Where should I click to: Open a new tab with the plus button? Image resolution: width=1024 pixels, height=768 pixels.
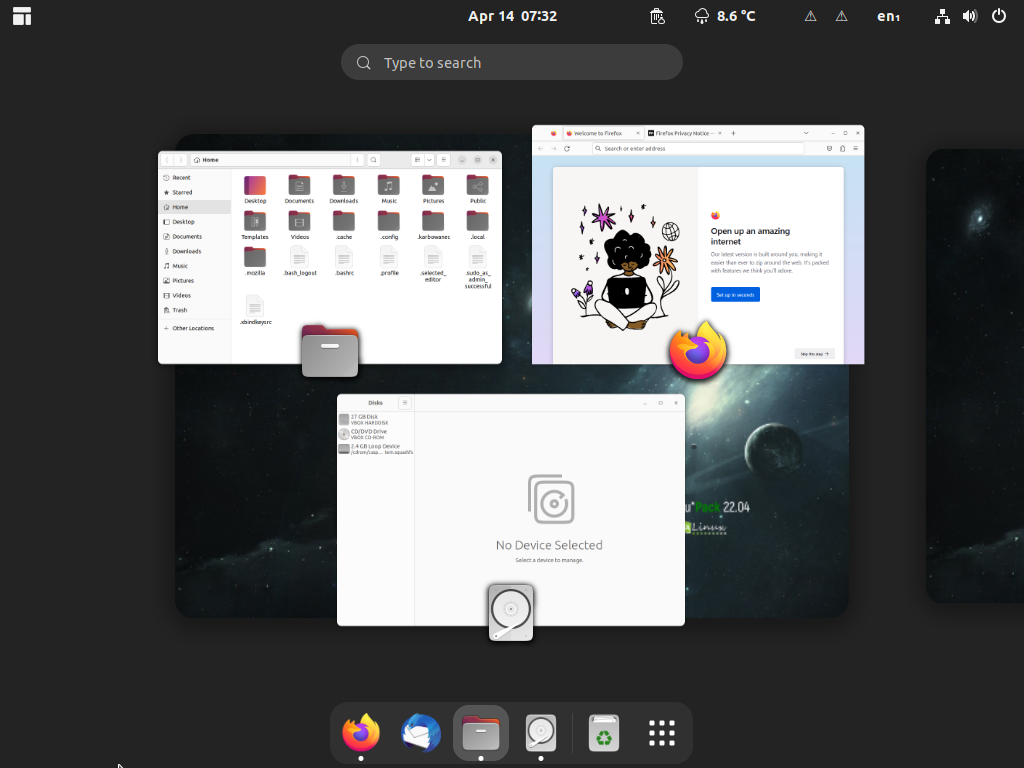(733, 133)
